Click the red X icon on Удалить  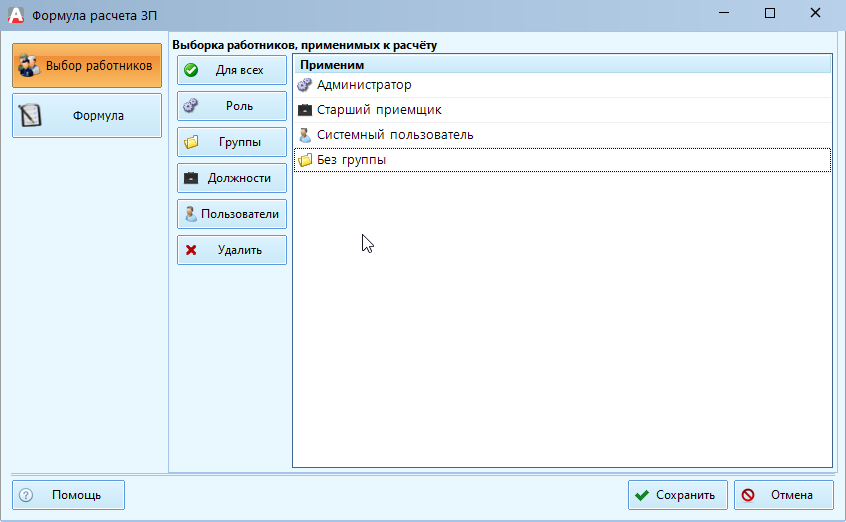(191, 250)
